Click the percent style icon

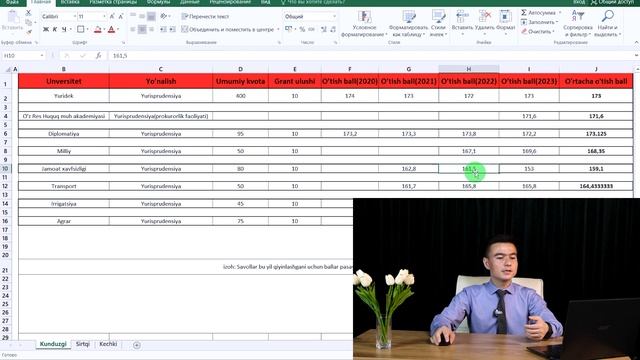[x=302, y=29]
